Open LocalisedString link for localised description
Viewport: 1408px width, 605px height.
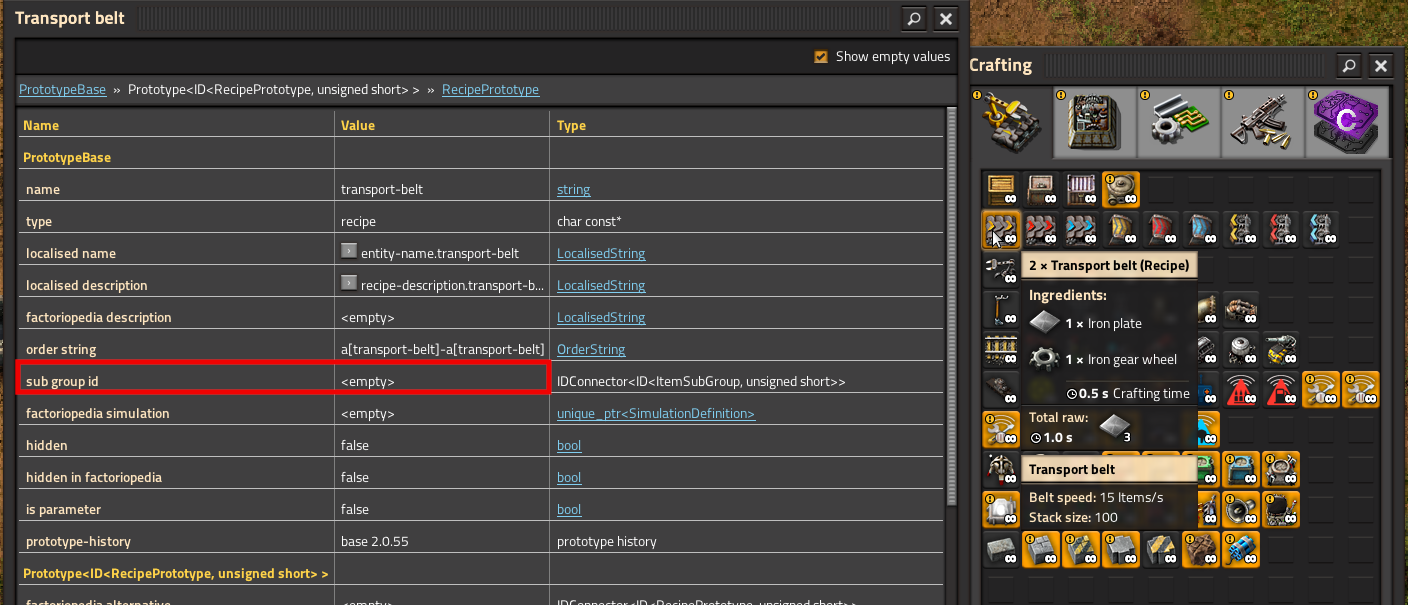[601, 286]
